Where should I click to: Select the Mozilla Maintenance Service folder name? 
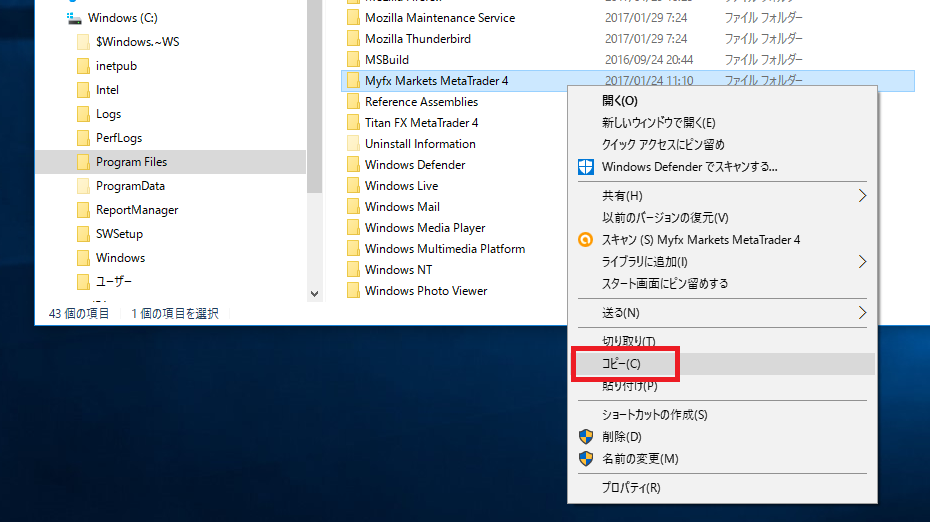pyautogui.click(x=440, y=18)
